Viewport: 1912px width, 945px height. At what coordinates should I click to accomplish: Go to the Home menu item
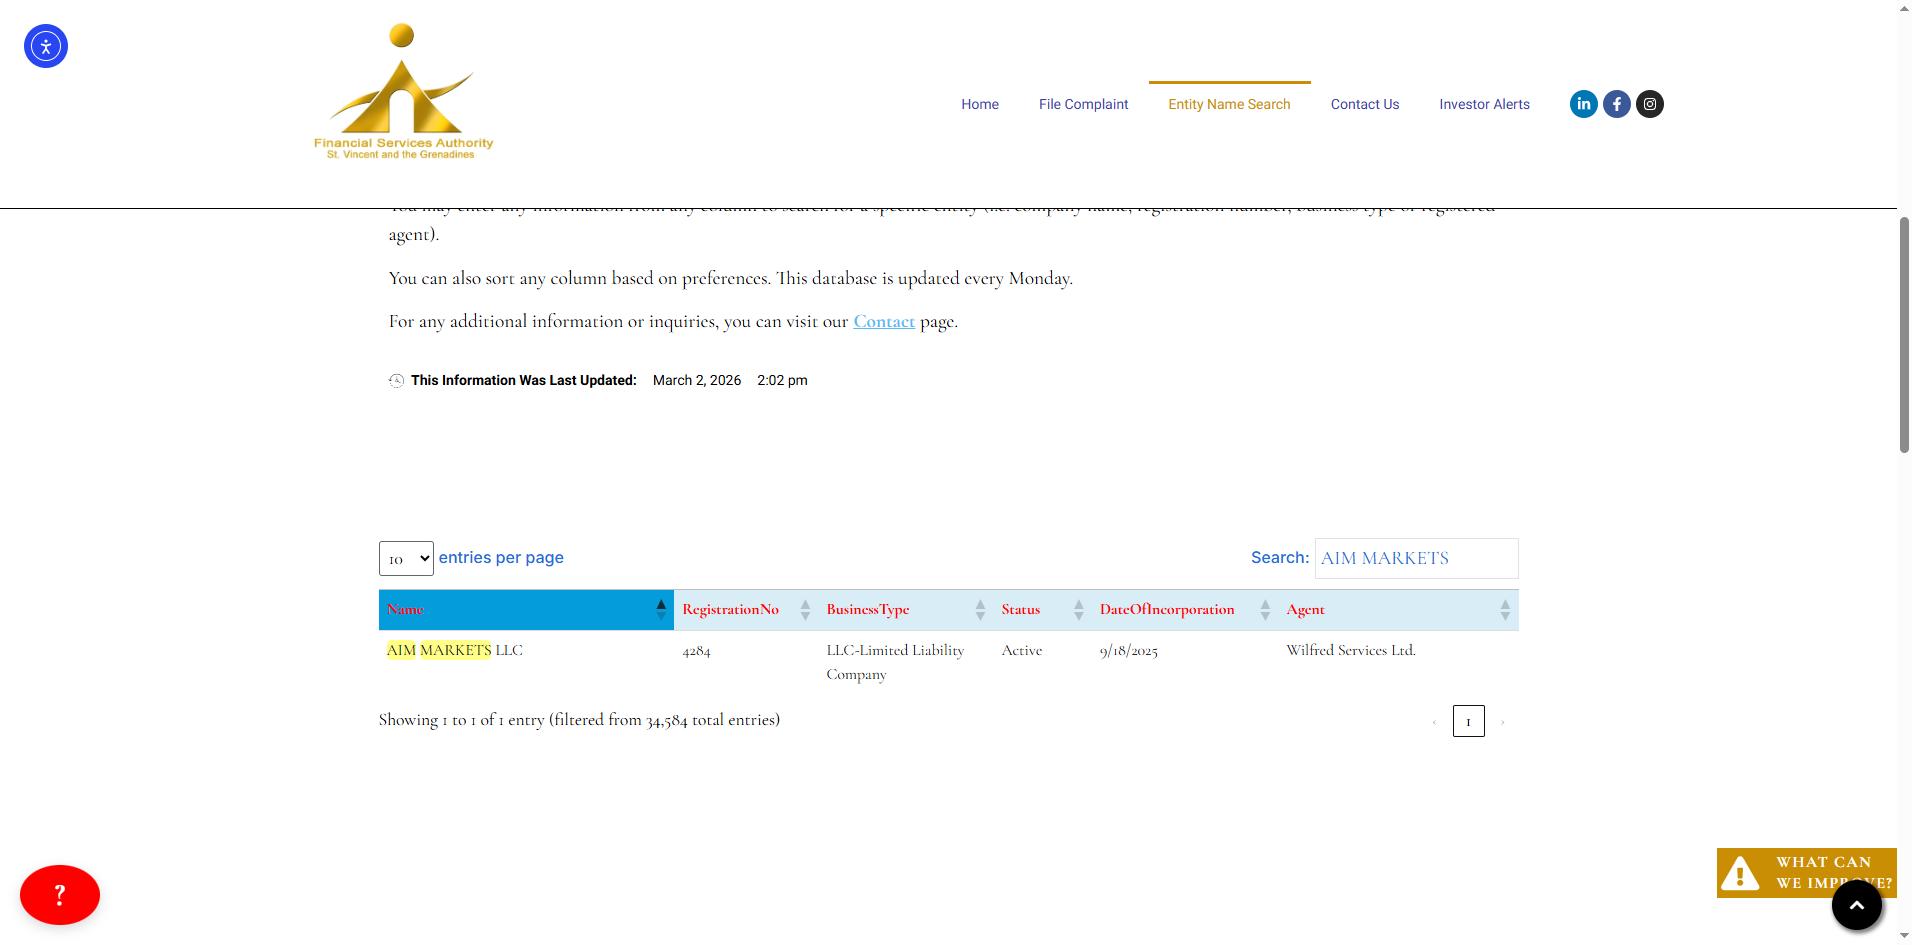click(x=980, y=104)
